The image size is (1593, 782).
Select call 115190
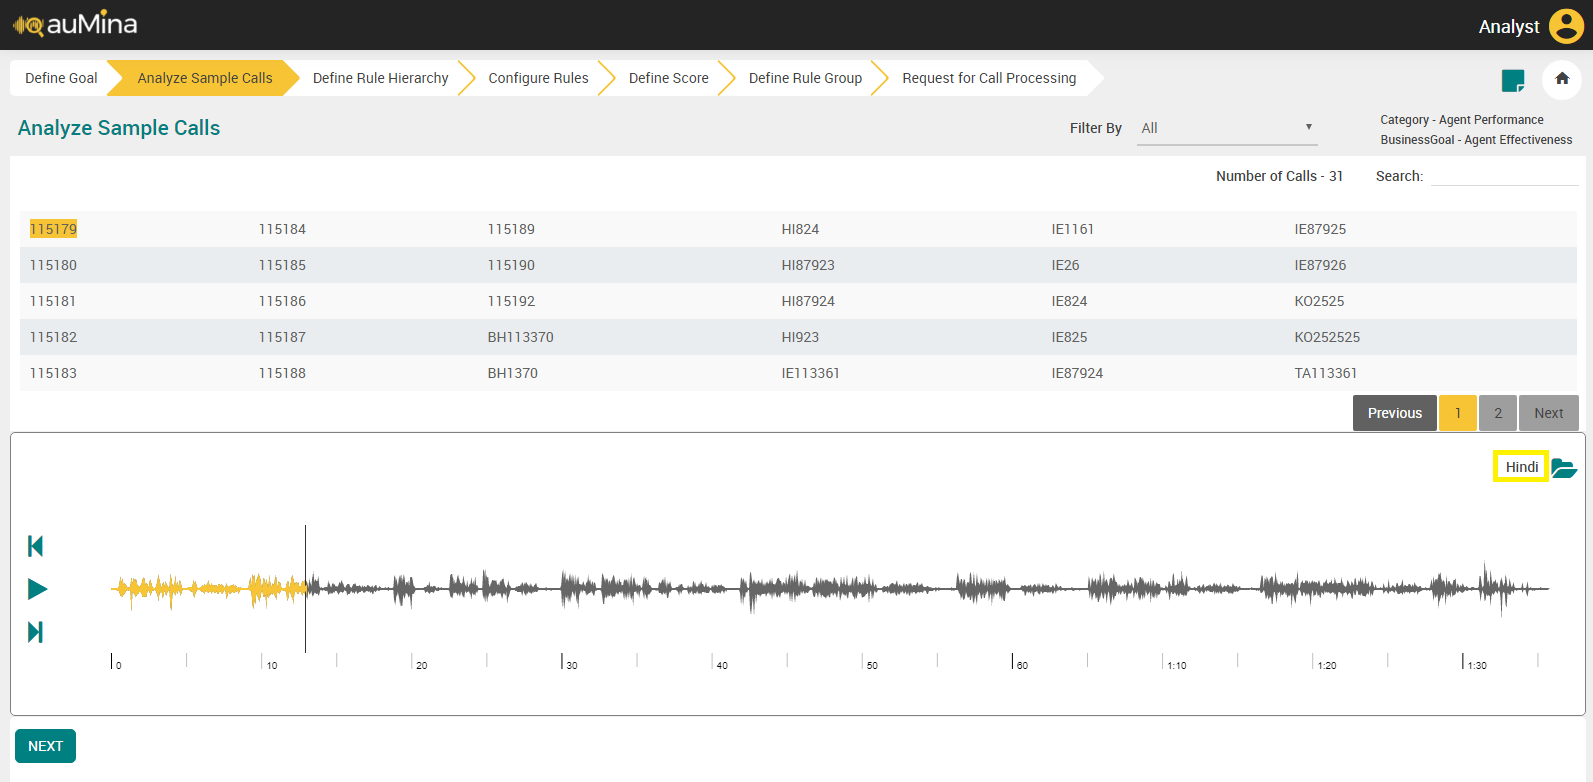[511, 265]
